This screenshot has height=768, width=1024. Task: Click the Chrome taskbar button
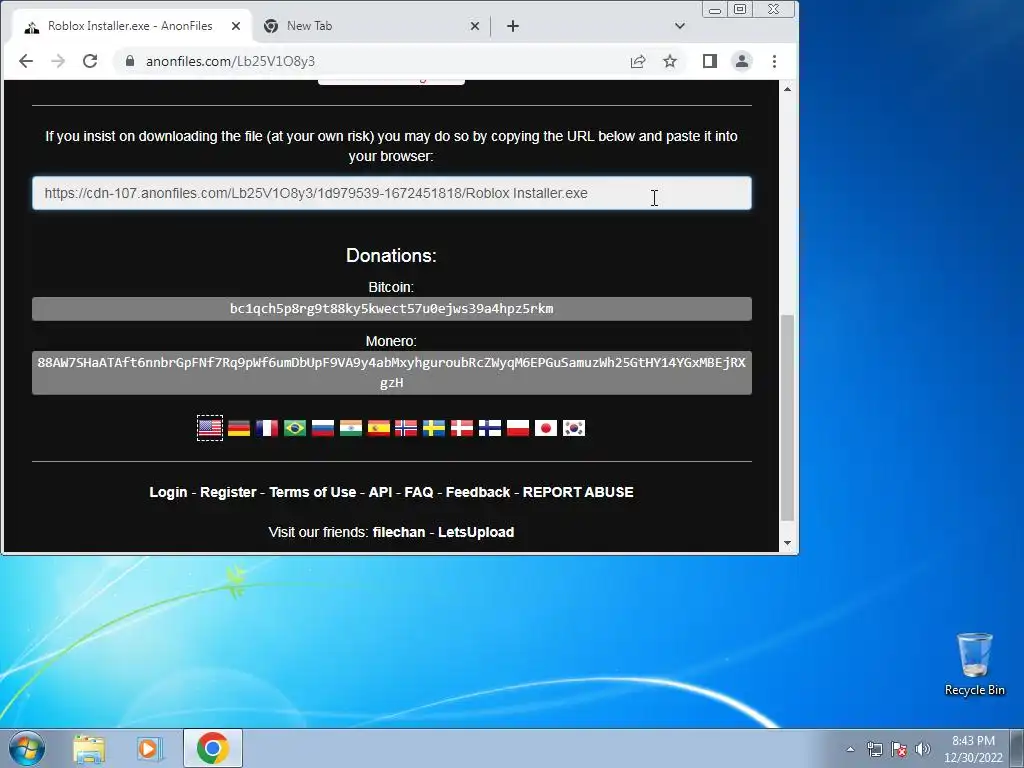coord(212,748)
